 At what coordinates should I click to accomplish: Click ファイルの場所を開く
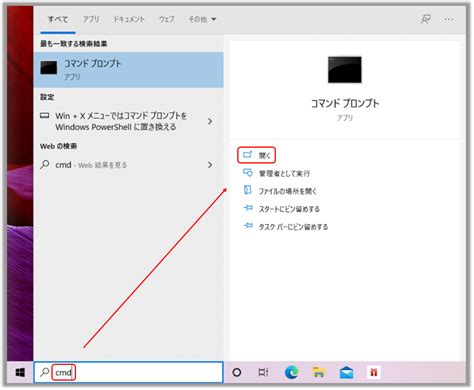[288, 191]
